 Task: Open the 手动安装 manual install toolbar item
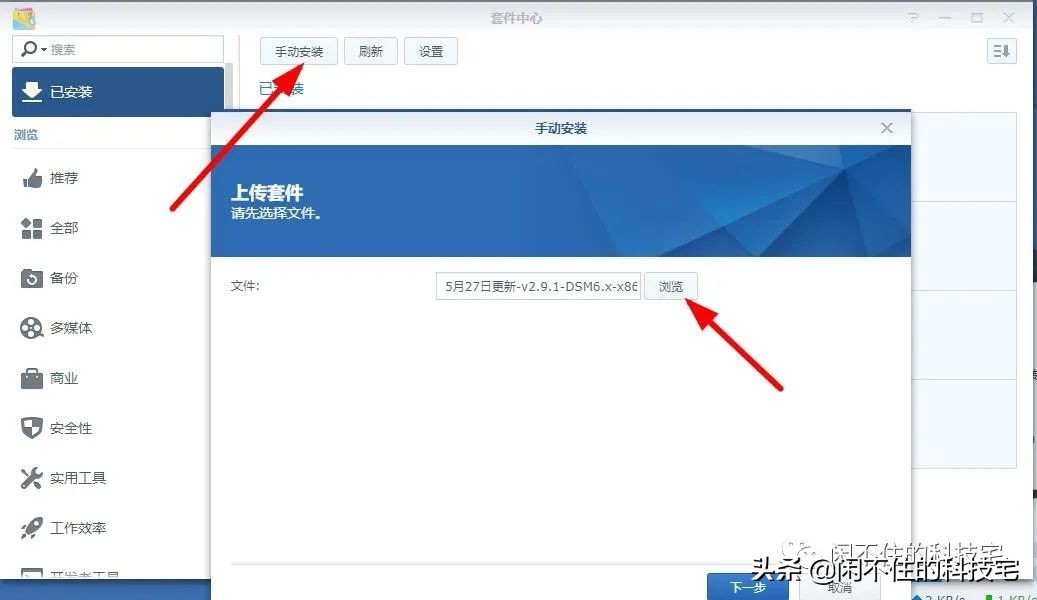coord(300,51)
